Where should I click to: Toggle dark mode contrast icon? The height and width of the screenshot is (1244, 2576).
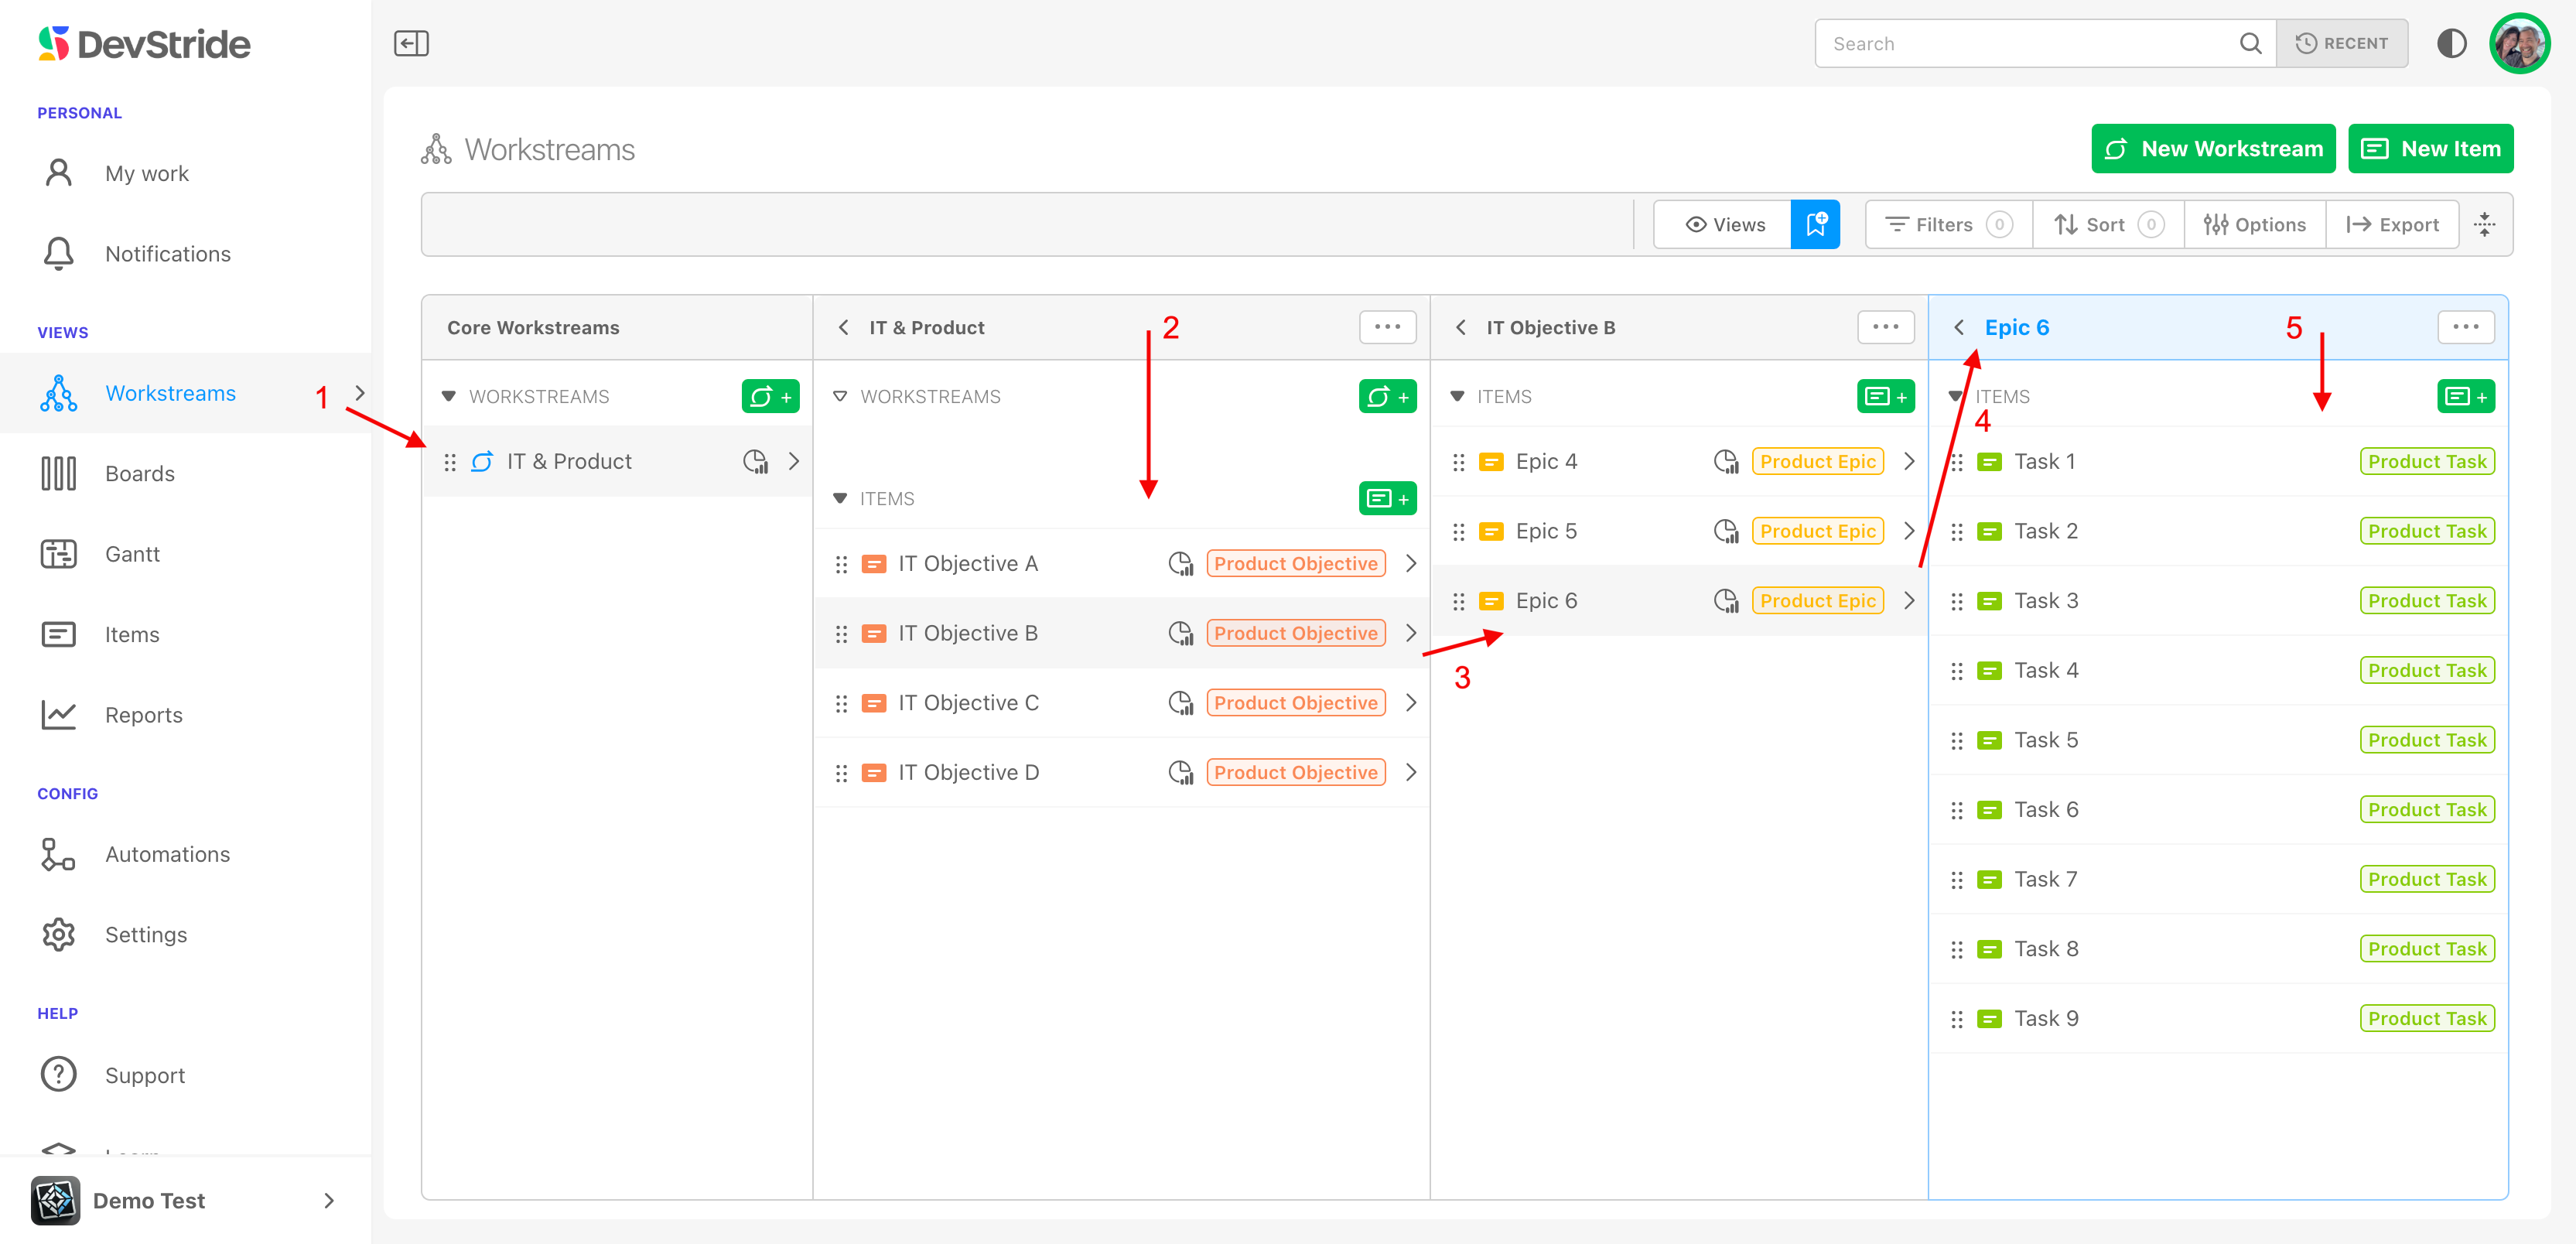click(x=2451, y=43)
